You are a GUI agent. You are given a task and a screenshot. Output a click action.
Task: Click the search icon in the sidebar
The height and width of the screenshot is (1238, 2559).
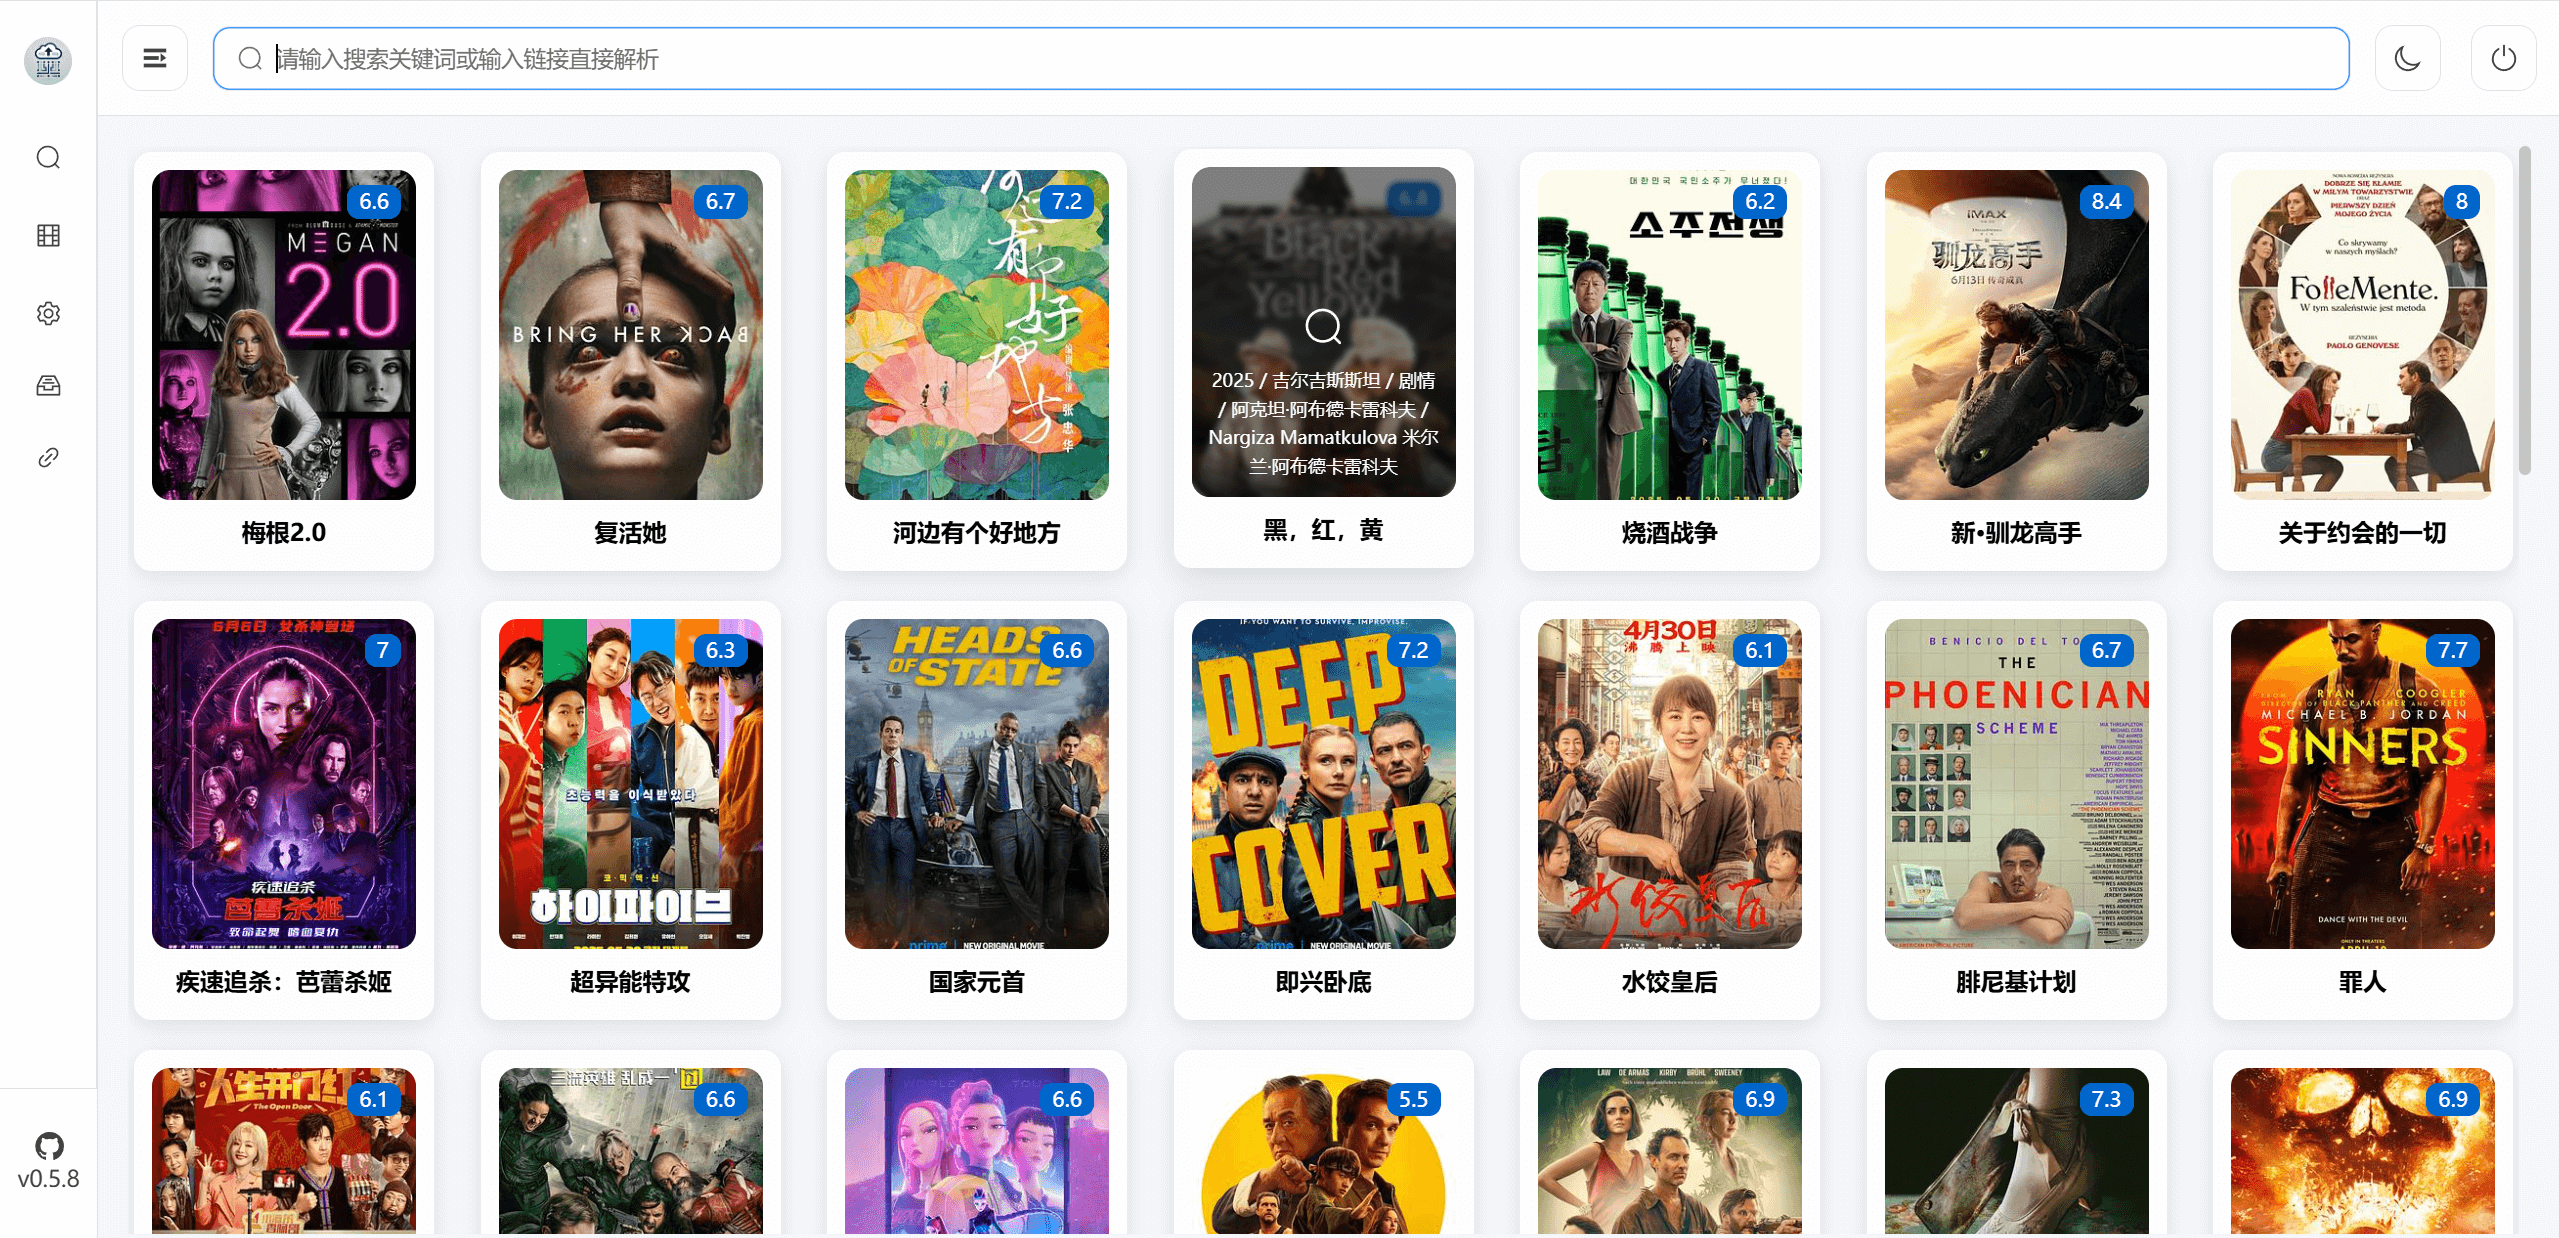(48, 158)
